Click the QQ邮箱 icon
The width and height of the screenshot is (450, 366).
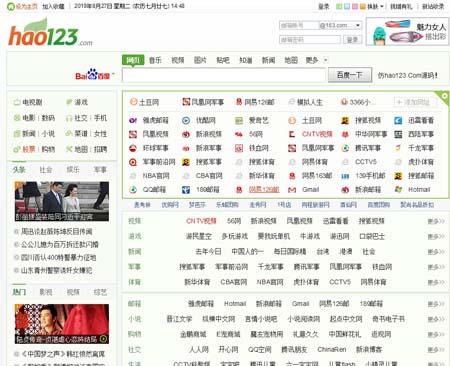[x=133, y=190]
